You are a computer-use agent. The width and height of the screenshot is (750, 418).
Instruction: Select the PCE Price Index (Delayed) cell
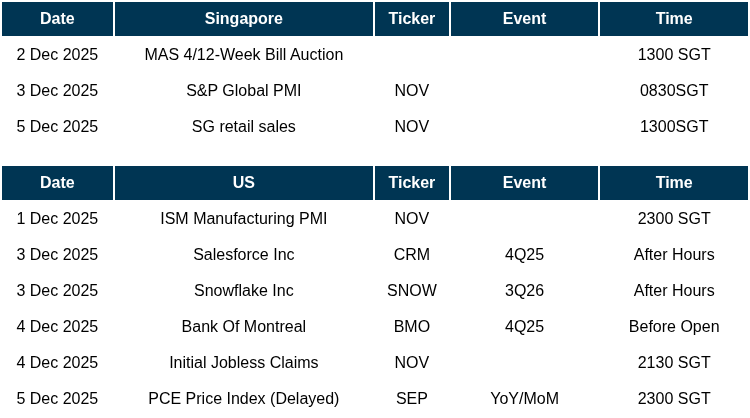point(243,399)
